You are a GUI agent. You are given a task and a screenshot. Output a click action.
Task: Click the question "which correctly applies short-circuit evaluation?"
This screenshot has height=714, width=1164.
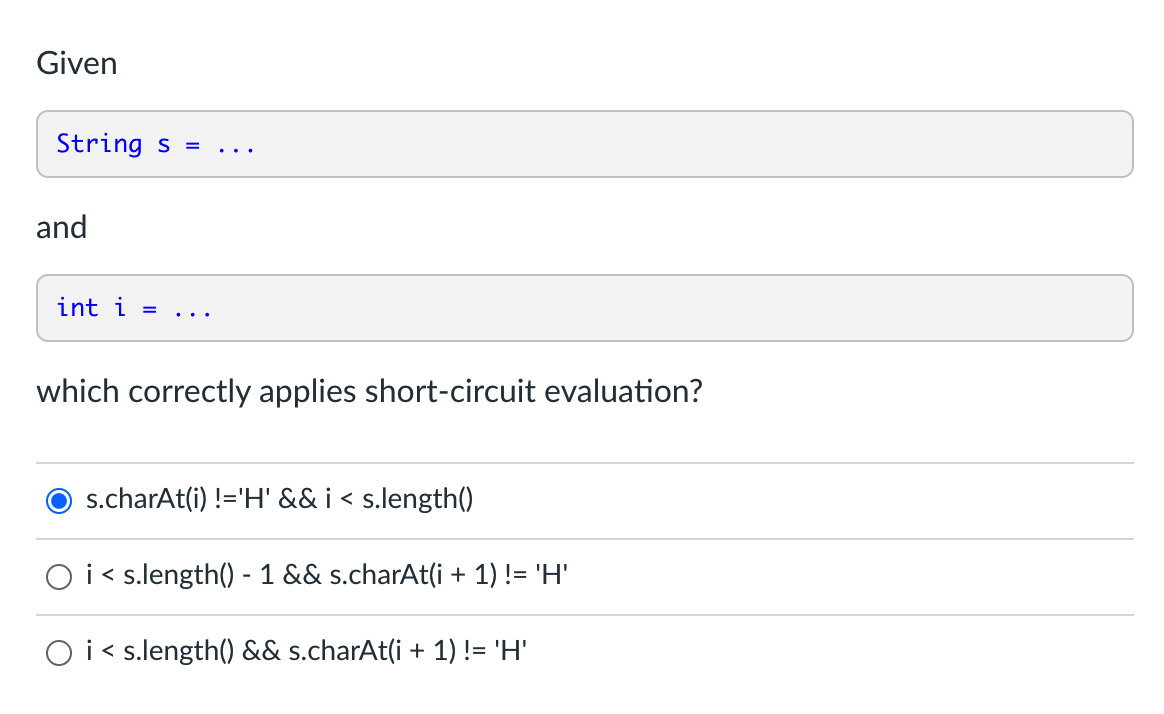pyautogui.click(x=369, y=392)
